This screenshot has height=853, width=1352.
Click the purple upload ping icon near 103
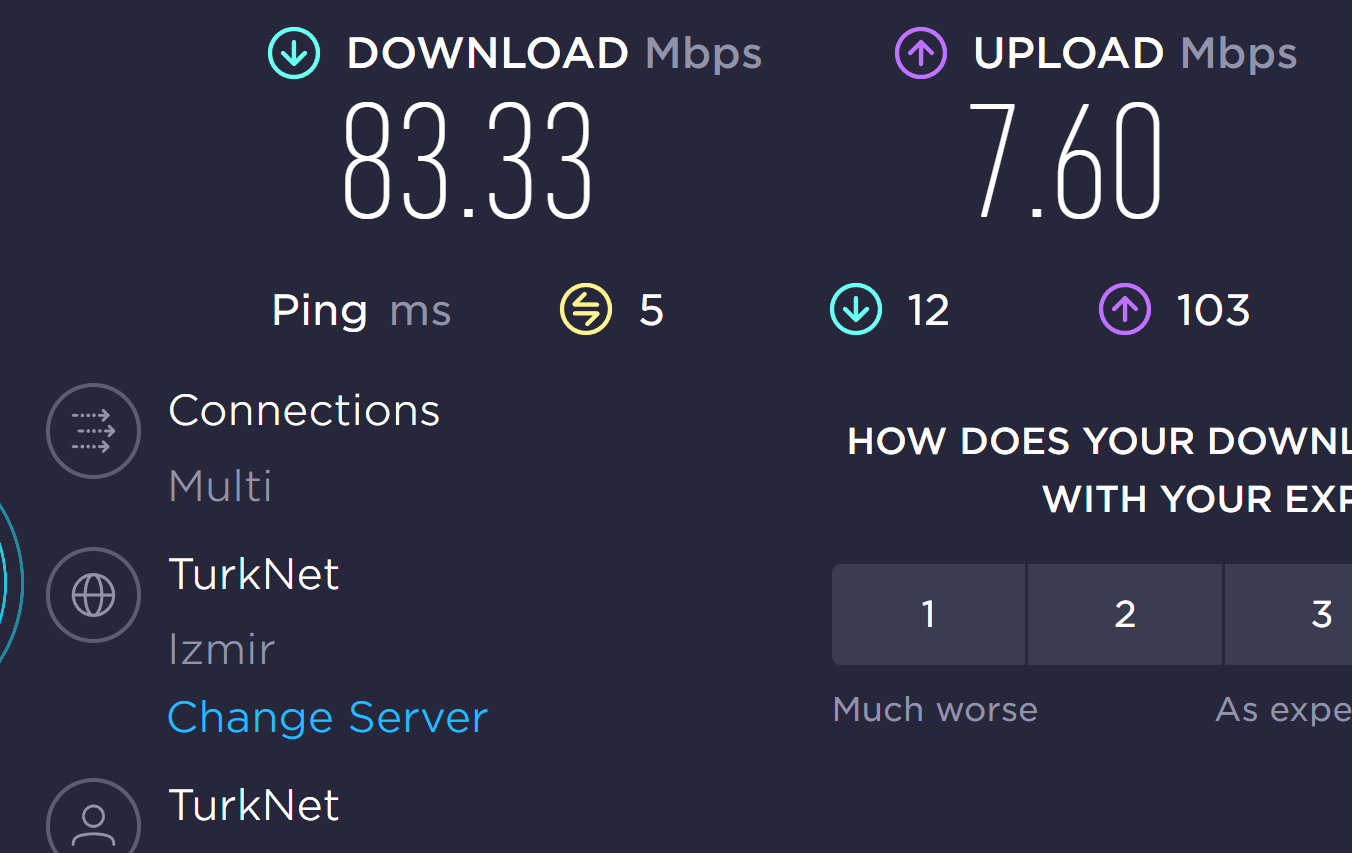pyautogui.click(x=1125, y=309)
